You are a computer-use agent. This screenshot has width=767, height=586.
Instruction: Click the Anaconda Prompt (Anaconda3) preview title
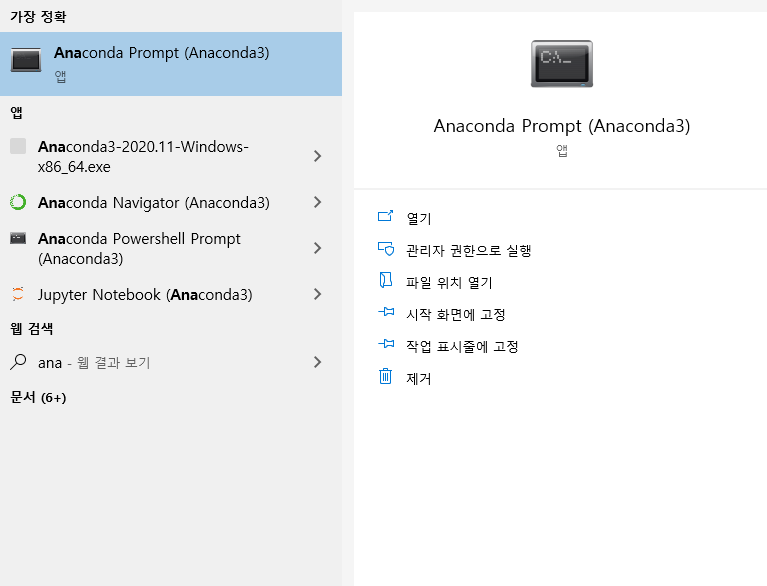point(562,126)
